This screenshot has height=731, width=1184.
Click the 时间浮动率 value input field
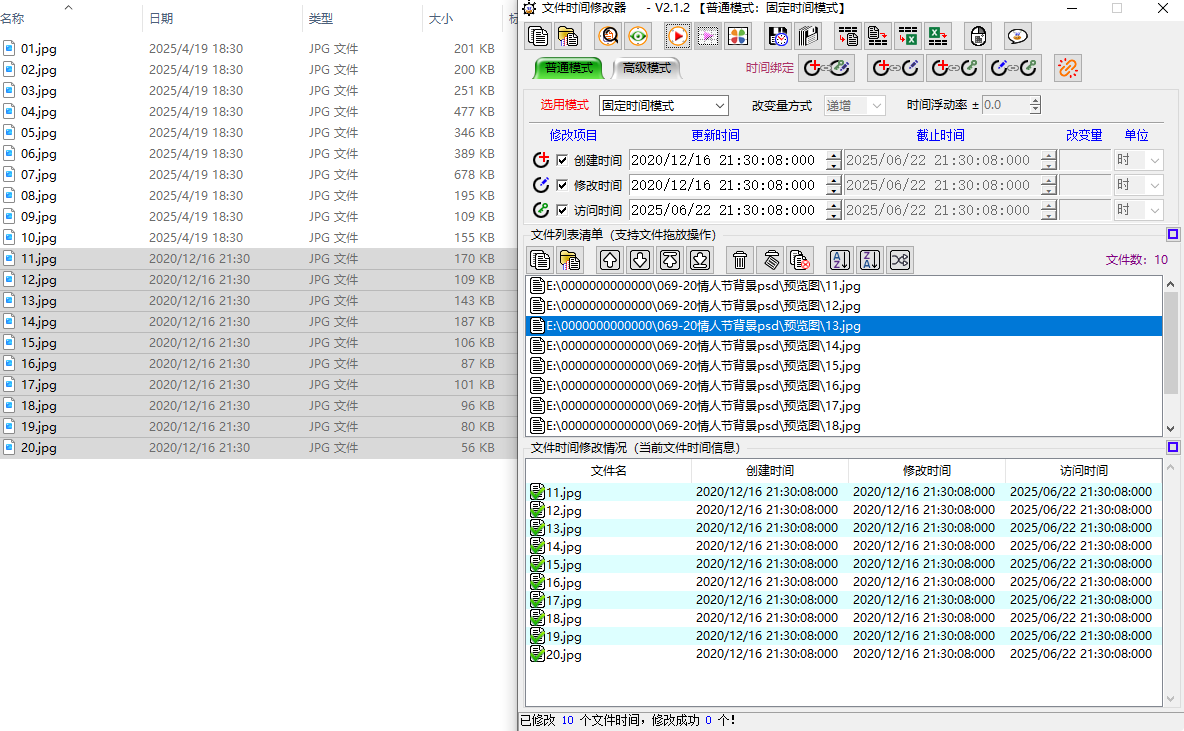coord(1005,105)
